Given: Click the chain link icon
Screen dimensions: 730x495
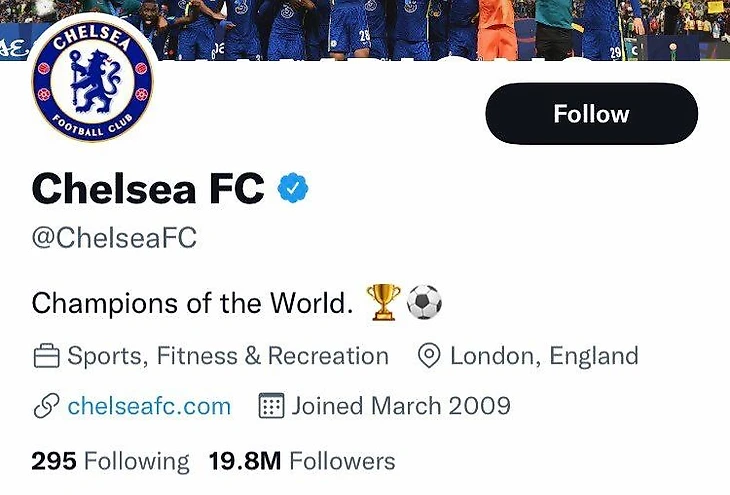Looking at the screenshot, I should click(45, 406).
